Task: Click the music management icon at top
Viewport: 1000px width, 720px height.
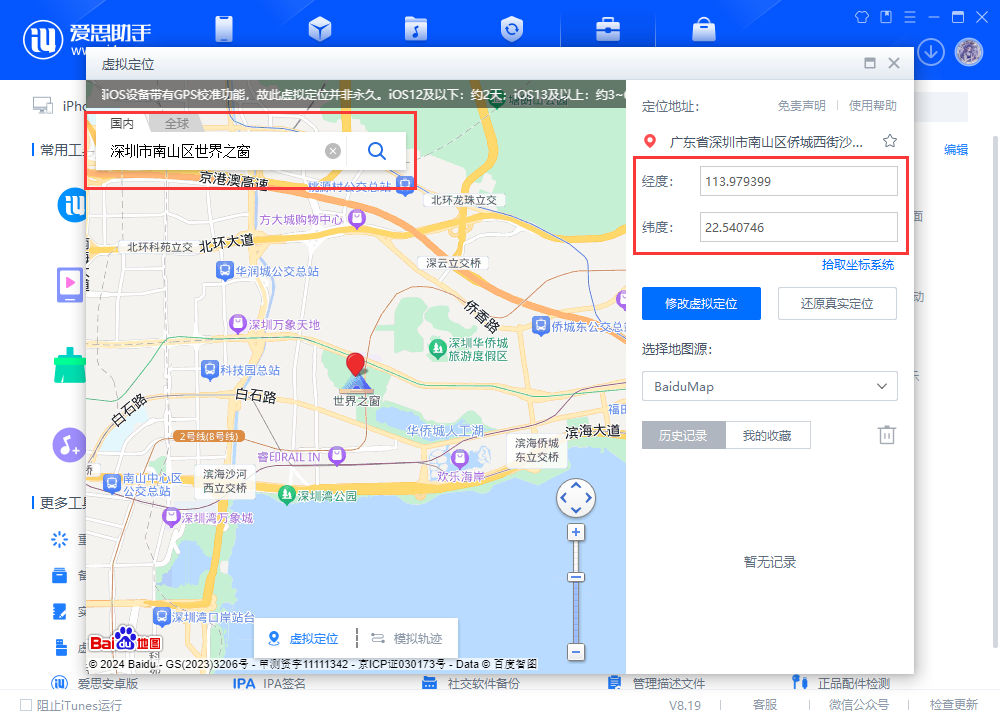Action: [x=415, y=29]
